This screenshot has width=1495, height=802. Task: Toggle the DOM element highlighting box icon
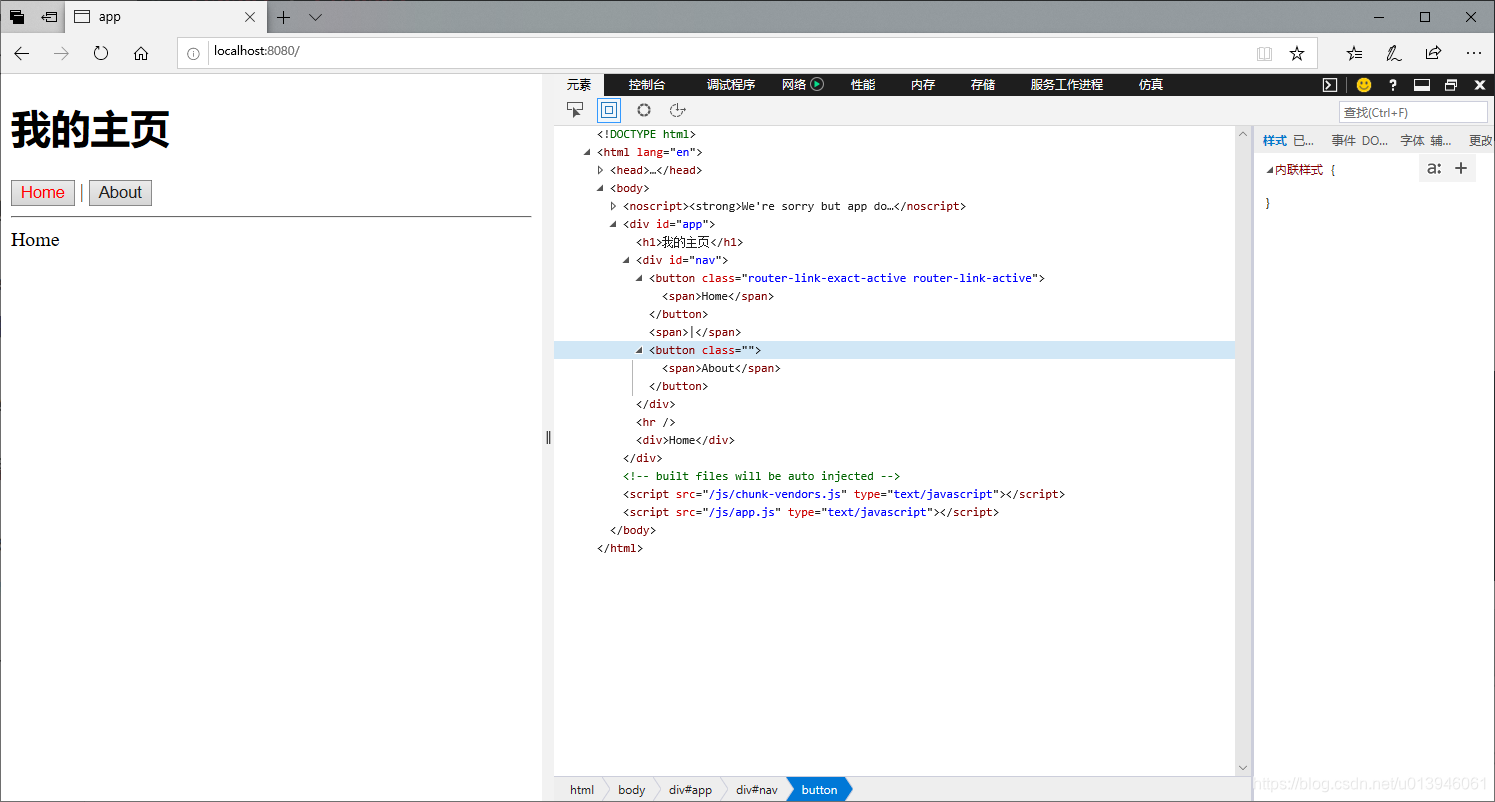[x=609, y=110]
